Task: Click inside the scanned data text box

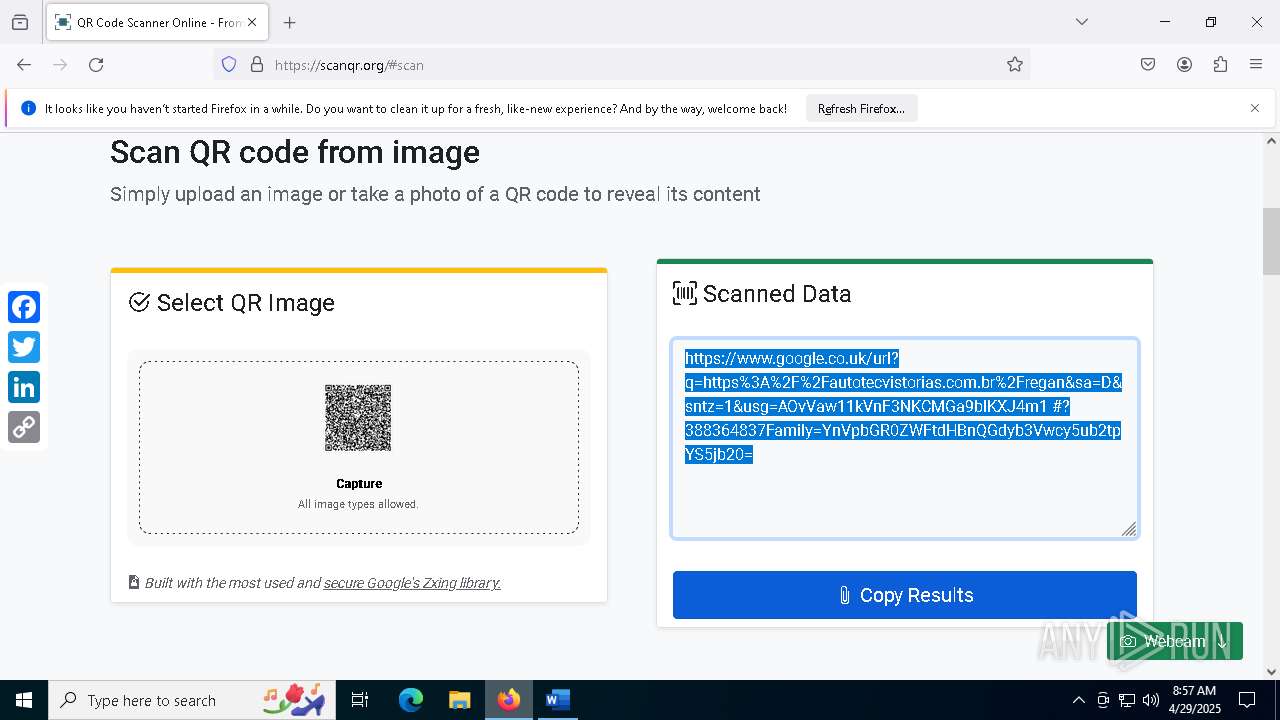Action: 905,438
